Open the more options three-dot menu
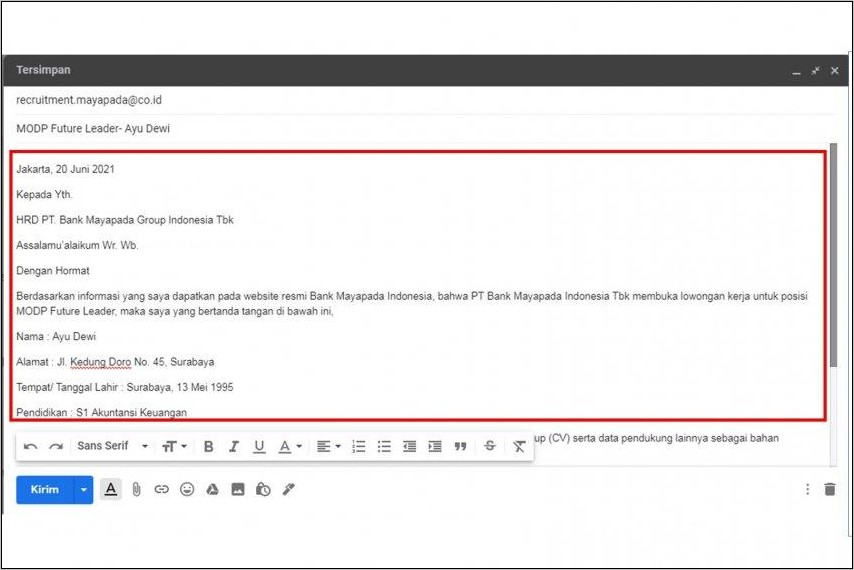 807,489
